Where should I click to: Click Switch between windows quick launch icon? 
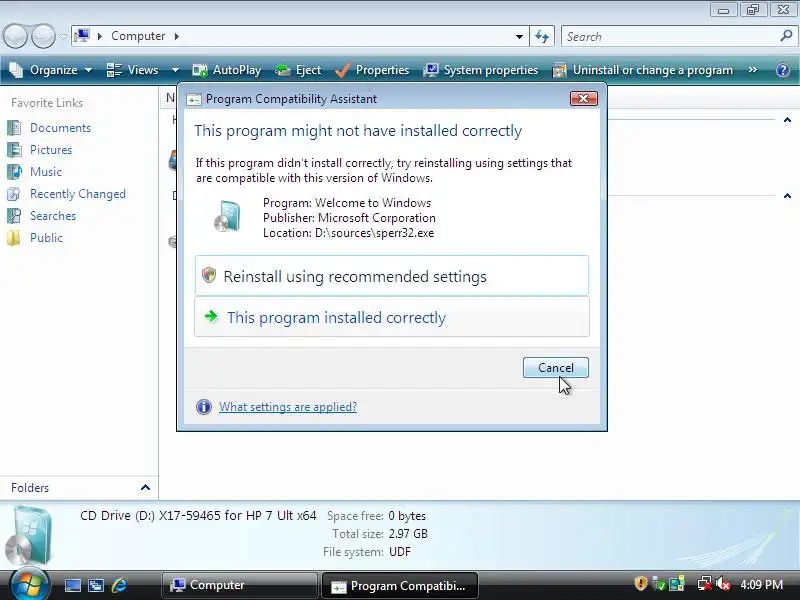click(x=96, y=585)
